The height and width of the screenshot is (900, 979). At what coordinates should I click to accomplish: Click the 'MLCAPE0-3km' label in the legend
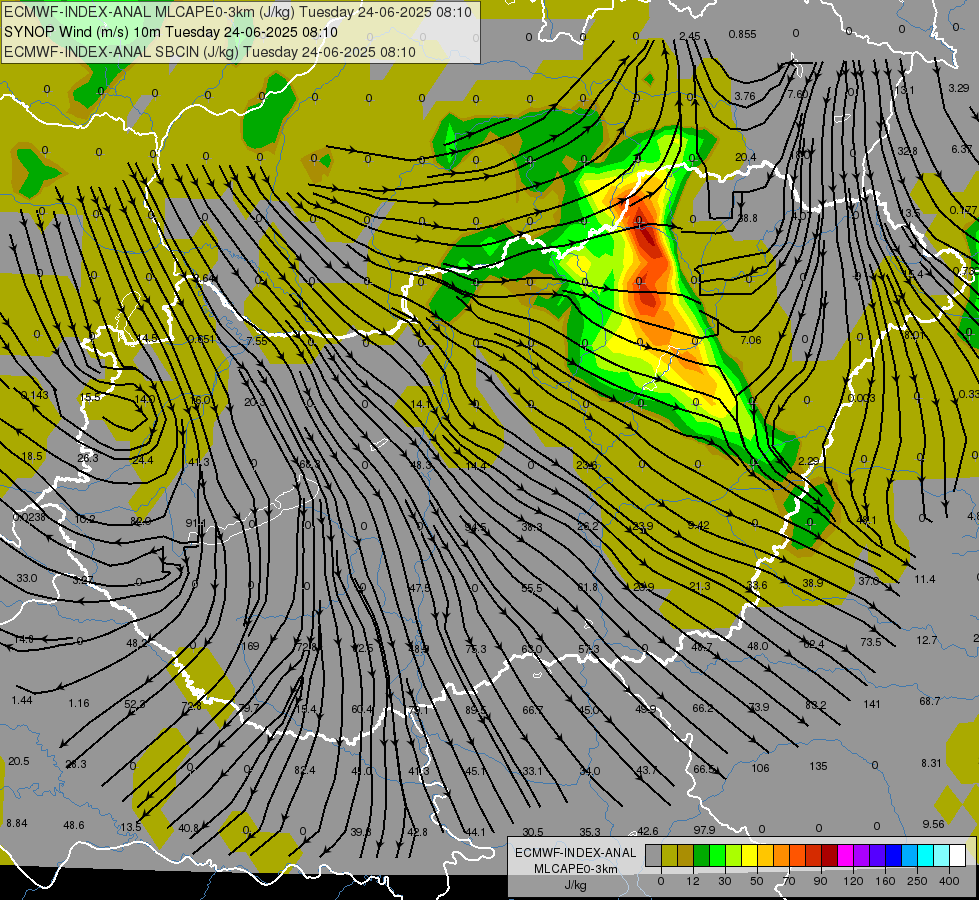coord(576,869)
